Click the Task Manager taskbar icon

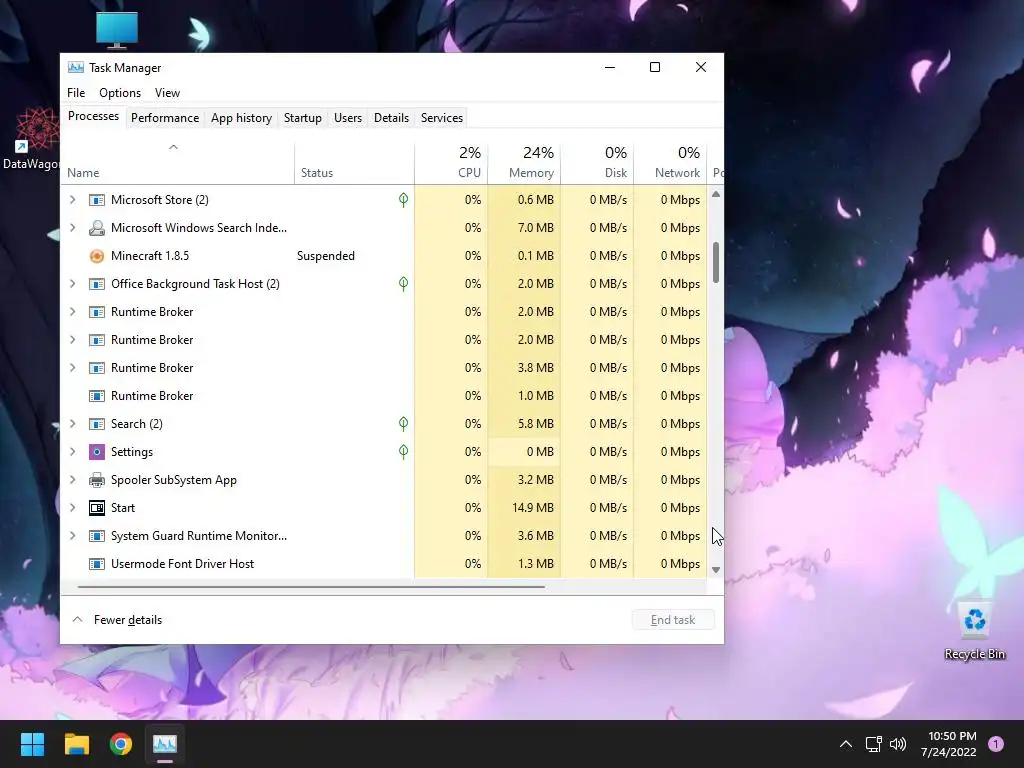click(165, 744)
